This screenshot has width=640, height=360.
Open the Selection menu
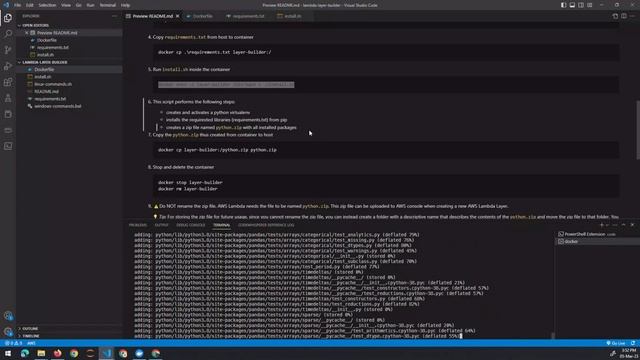pyautogui.click(x=47, y=5)
